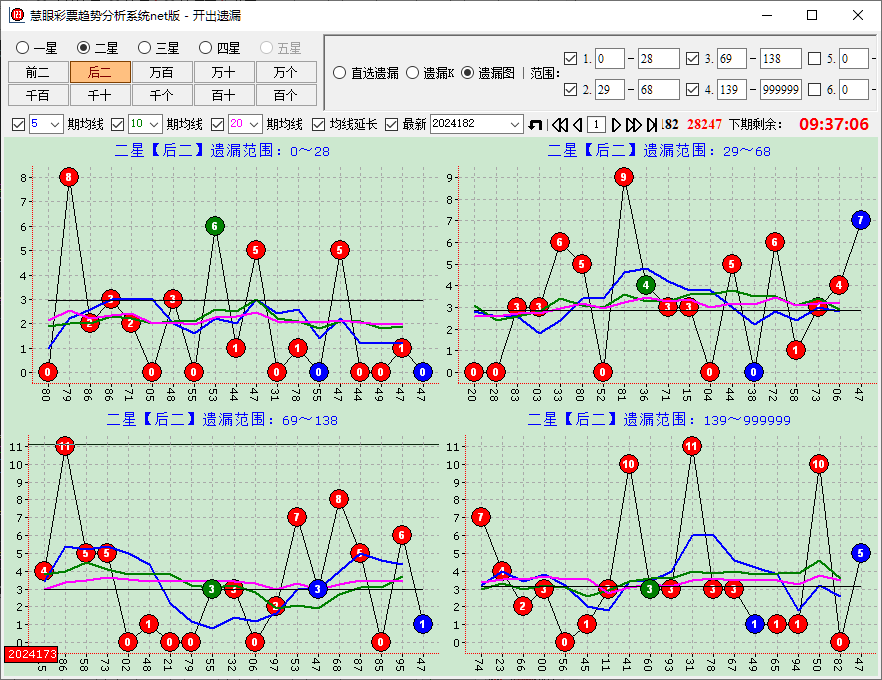
Task: Select the 遗漏K radio option
Action: pos(412,73)
